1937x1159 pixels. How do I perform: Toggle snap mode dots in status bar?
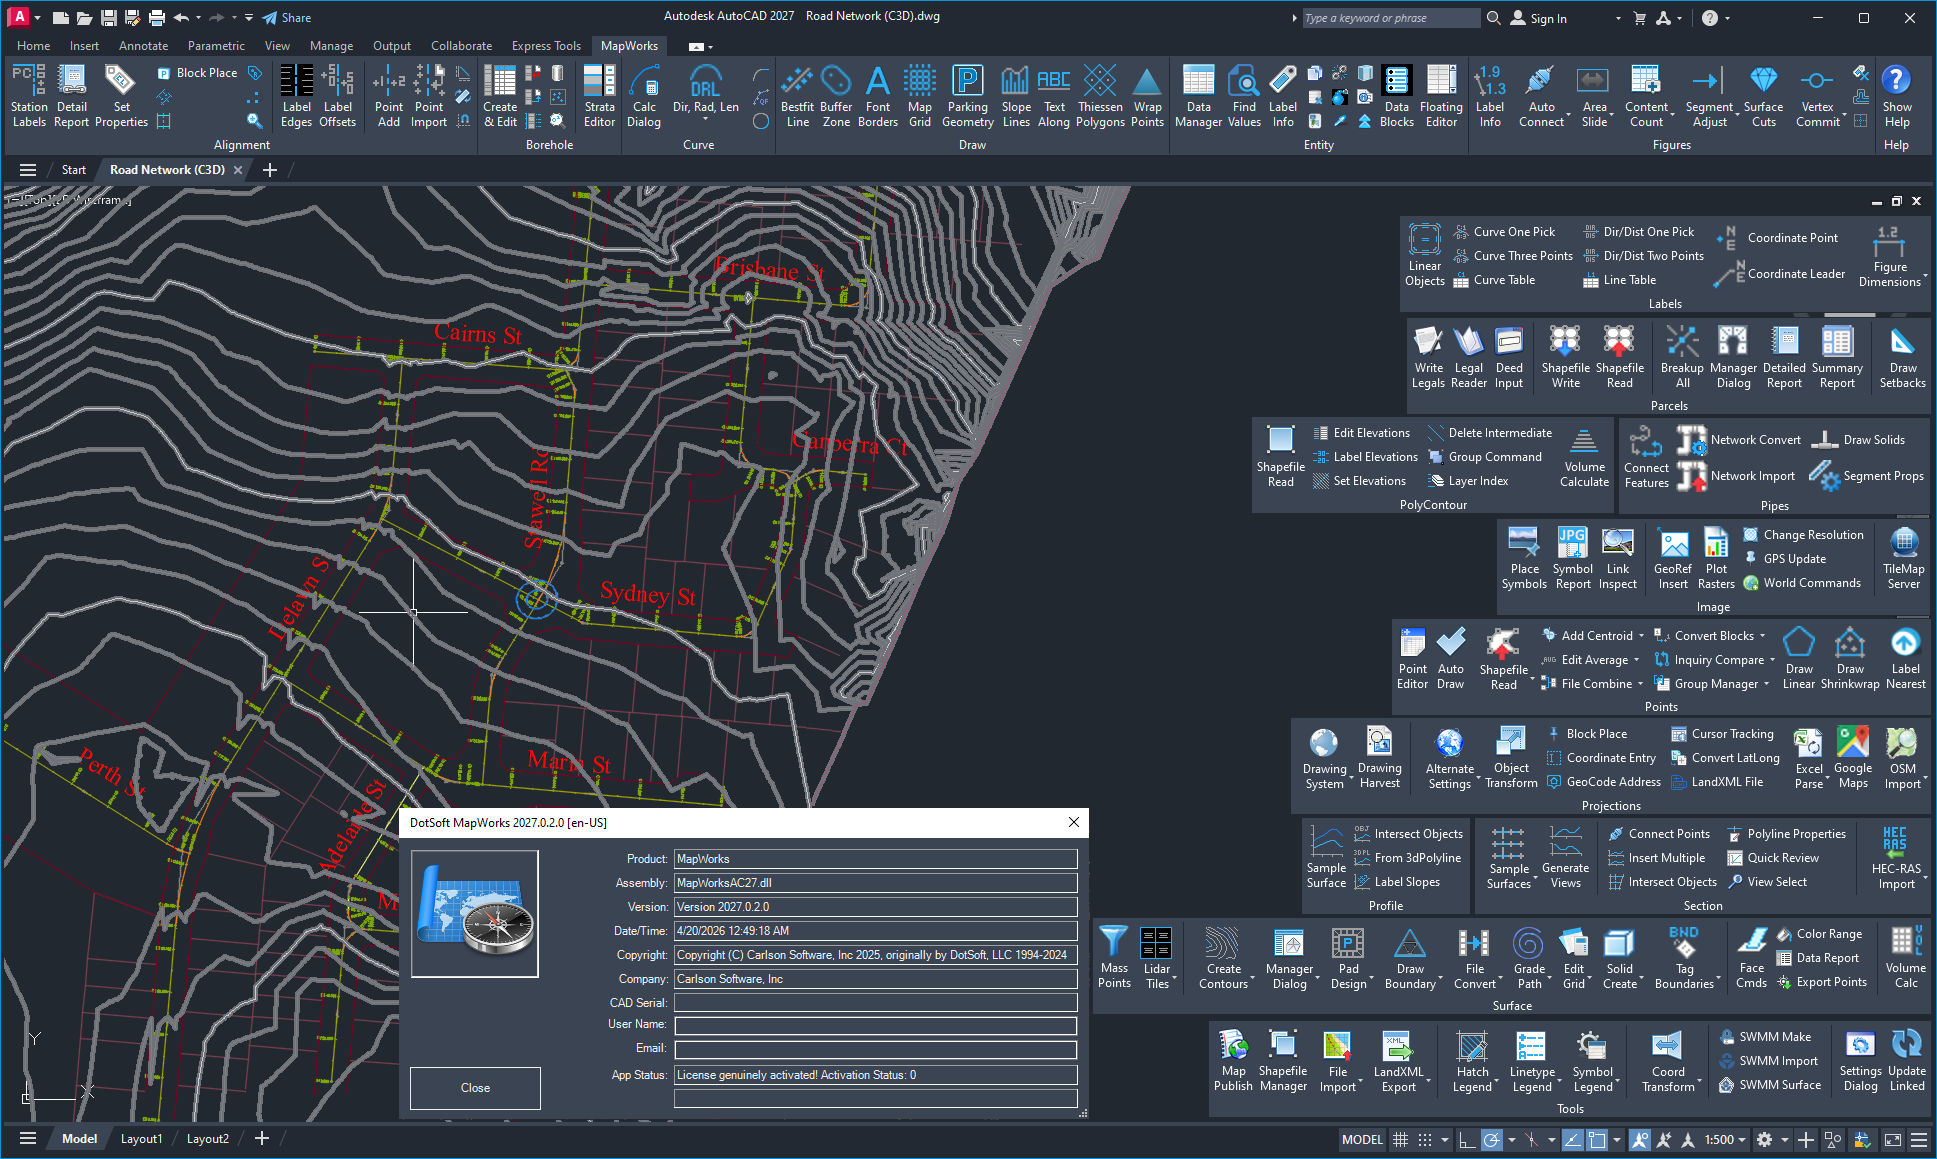pos(1425,1139)
